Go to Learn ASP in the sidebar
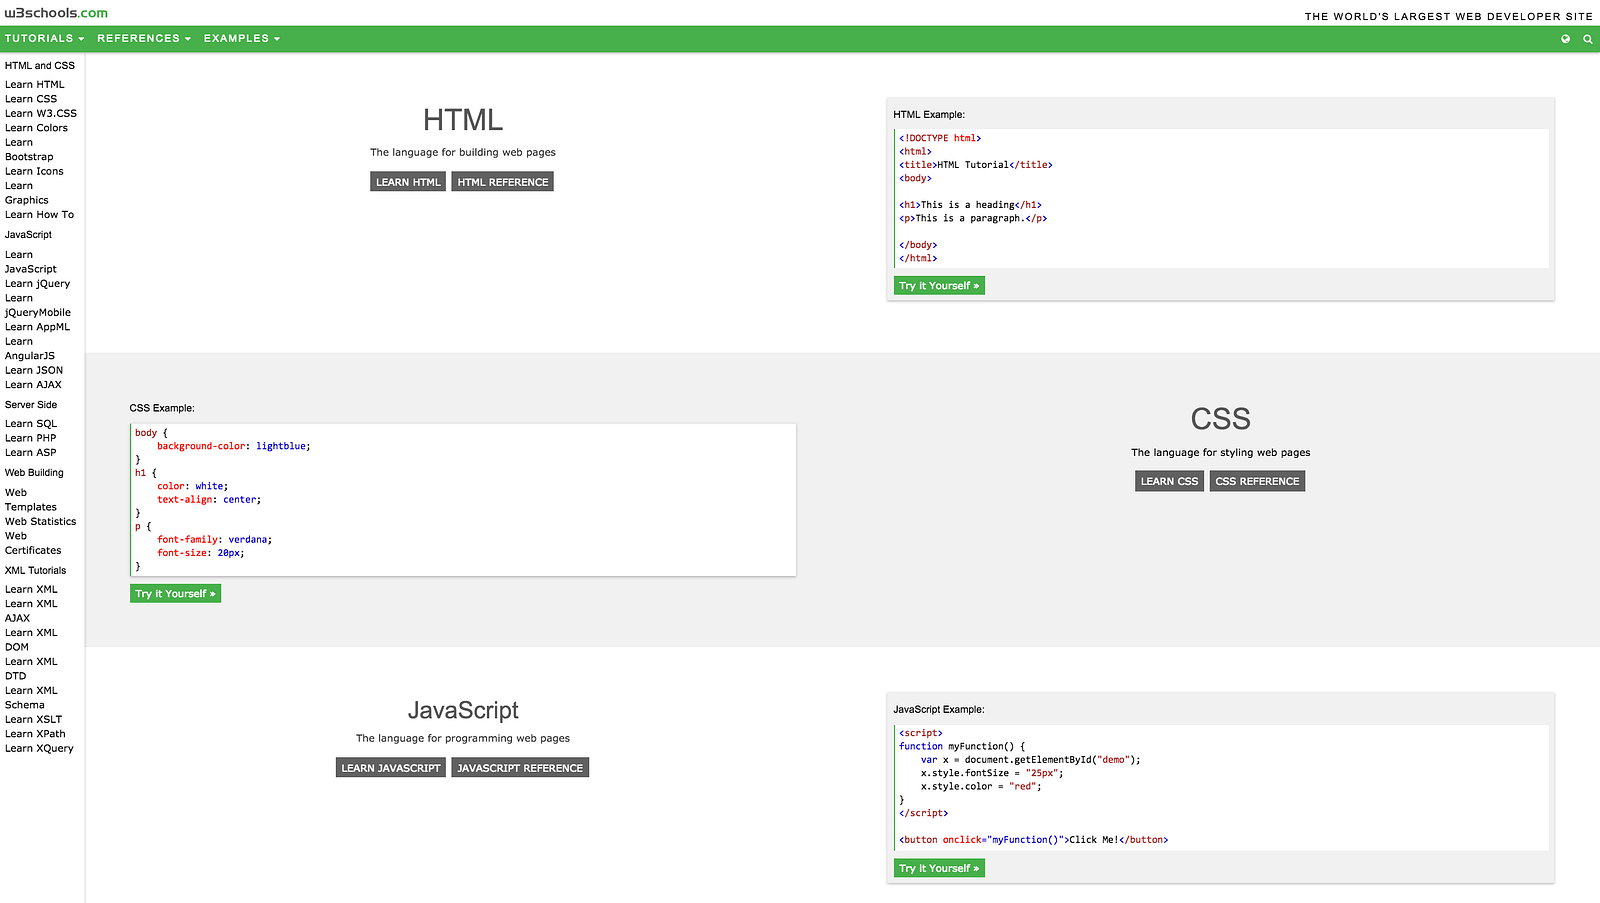The height and width of the screenshot is (903, 1600). (x=31, y=453)
